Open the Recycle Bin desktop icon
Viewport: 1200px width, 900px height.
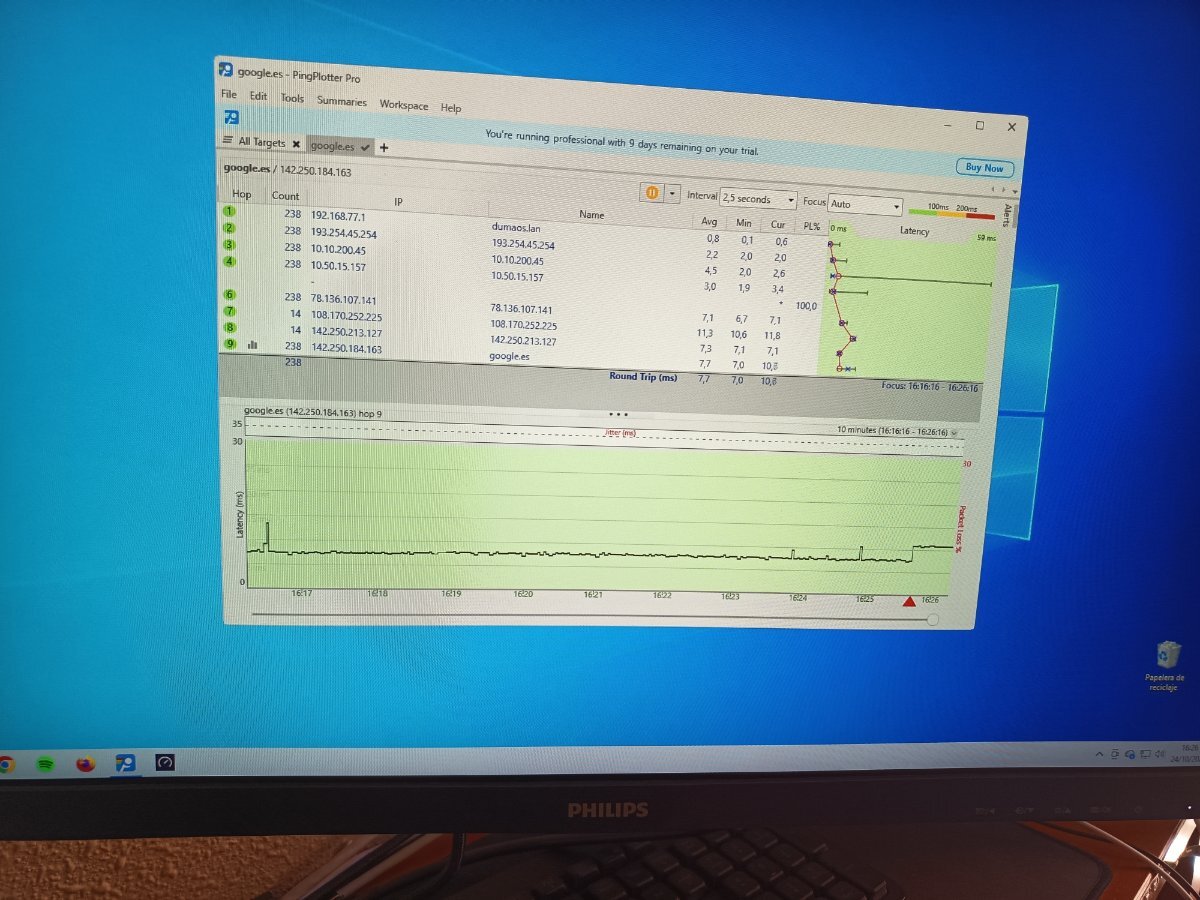1165,656
